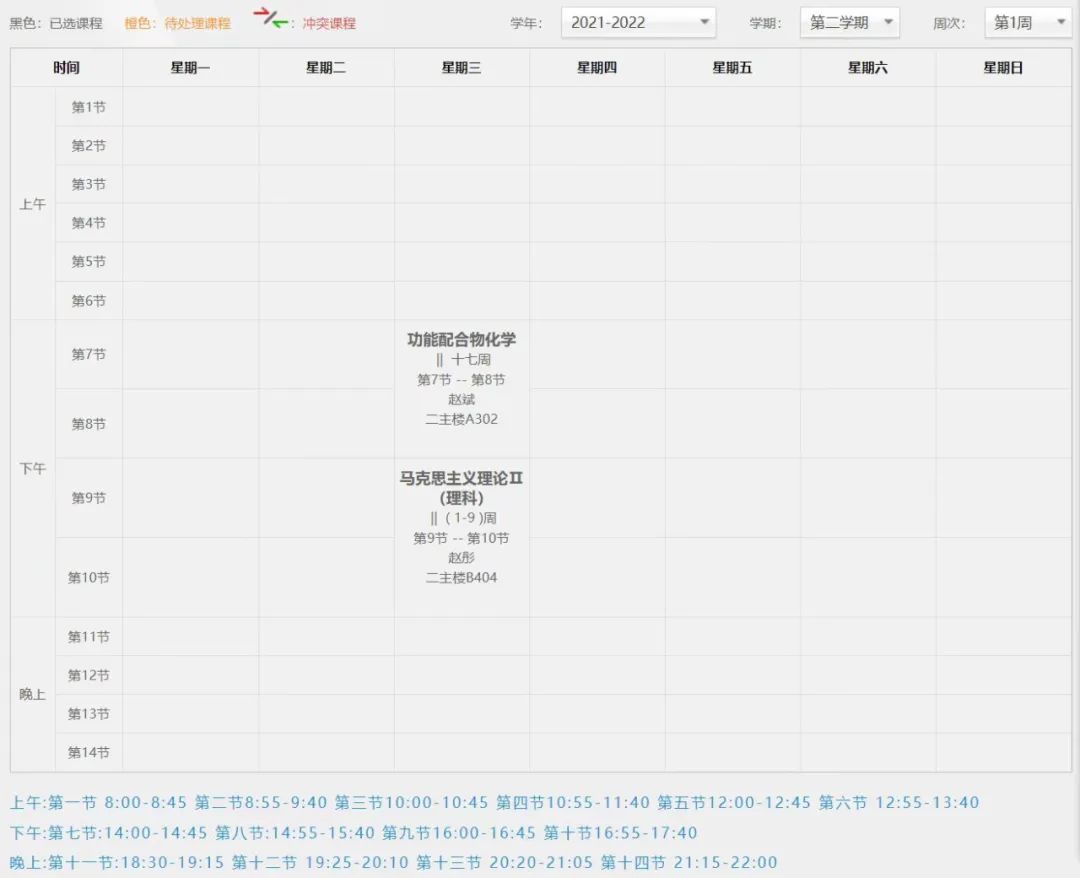The width and height of the screenshot is (1080, 878).
Task: Select the 第1节 row label
Action: [x=88, y=107]
